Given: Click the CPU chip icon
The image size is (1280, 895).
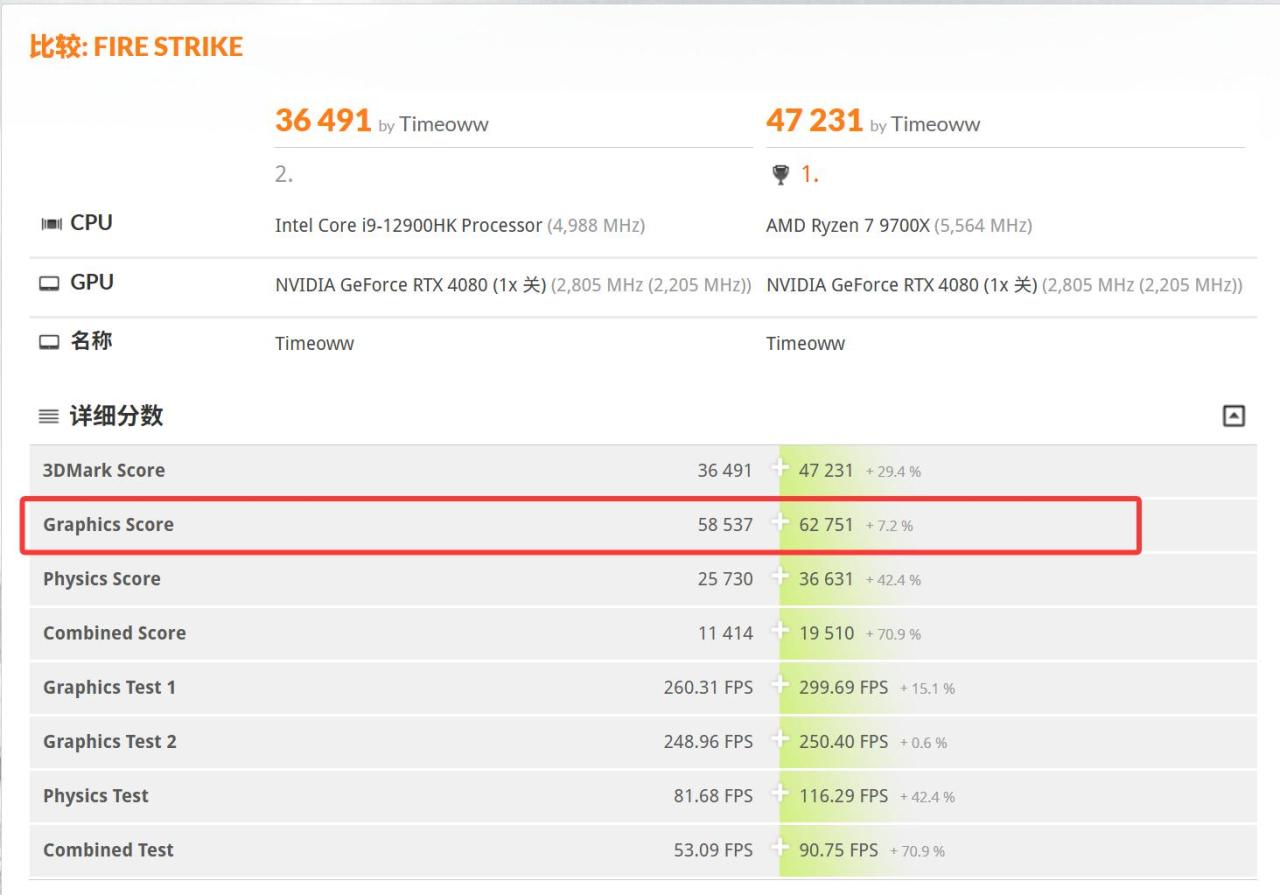Looking at the screenshot, I should (50, 224).
